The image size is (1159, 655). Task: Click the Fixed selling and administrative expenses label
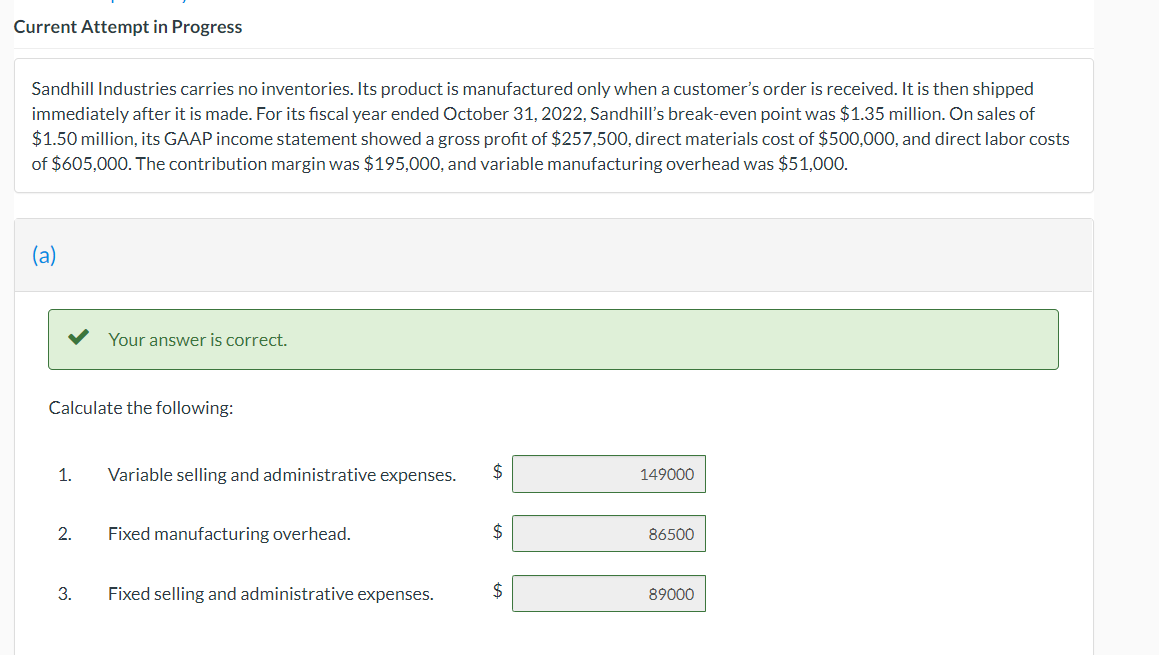[271, 594]
